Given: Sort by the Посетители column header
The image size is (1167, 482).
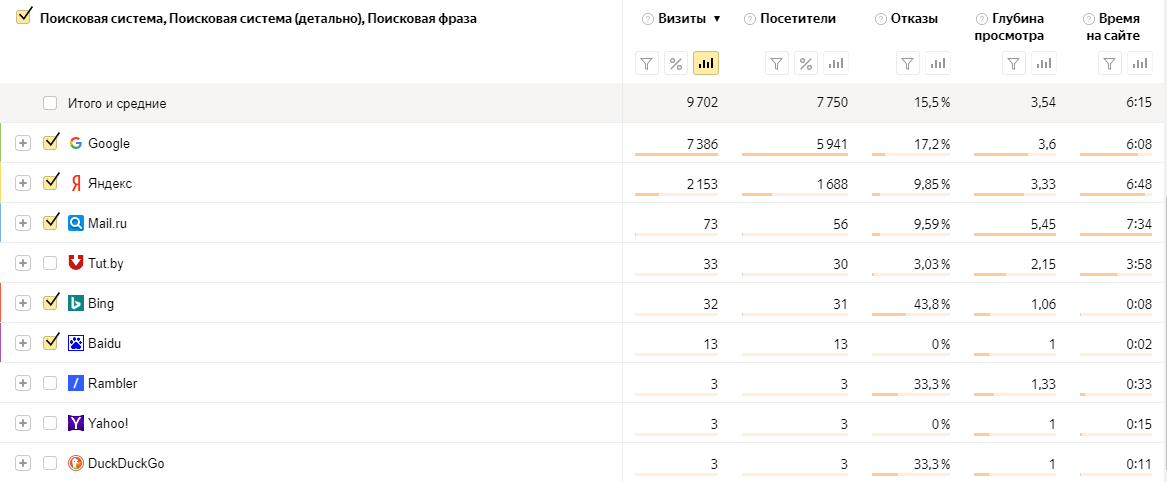Looking at the screenshot, I should [797, 19].
